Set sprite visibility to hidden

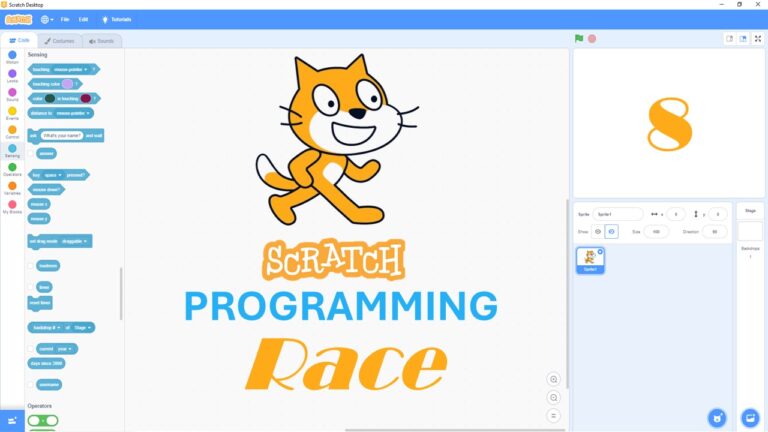(x=611, y=232)
